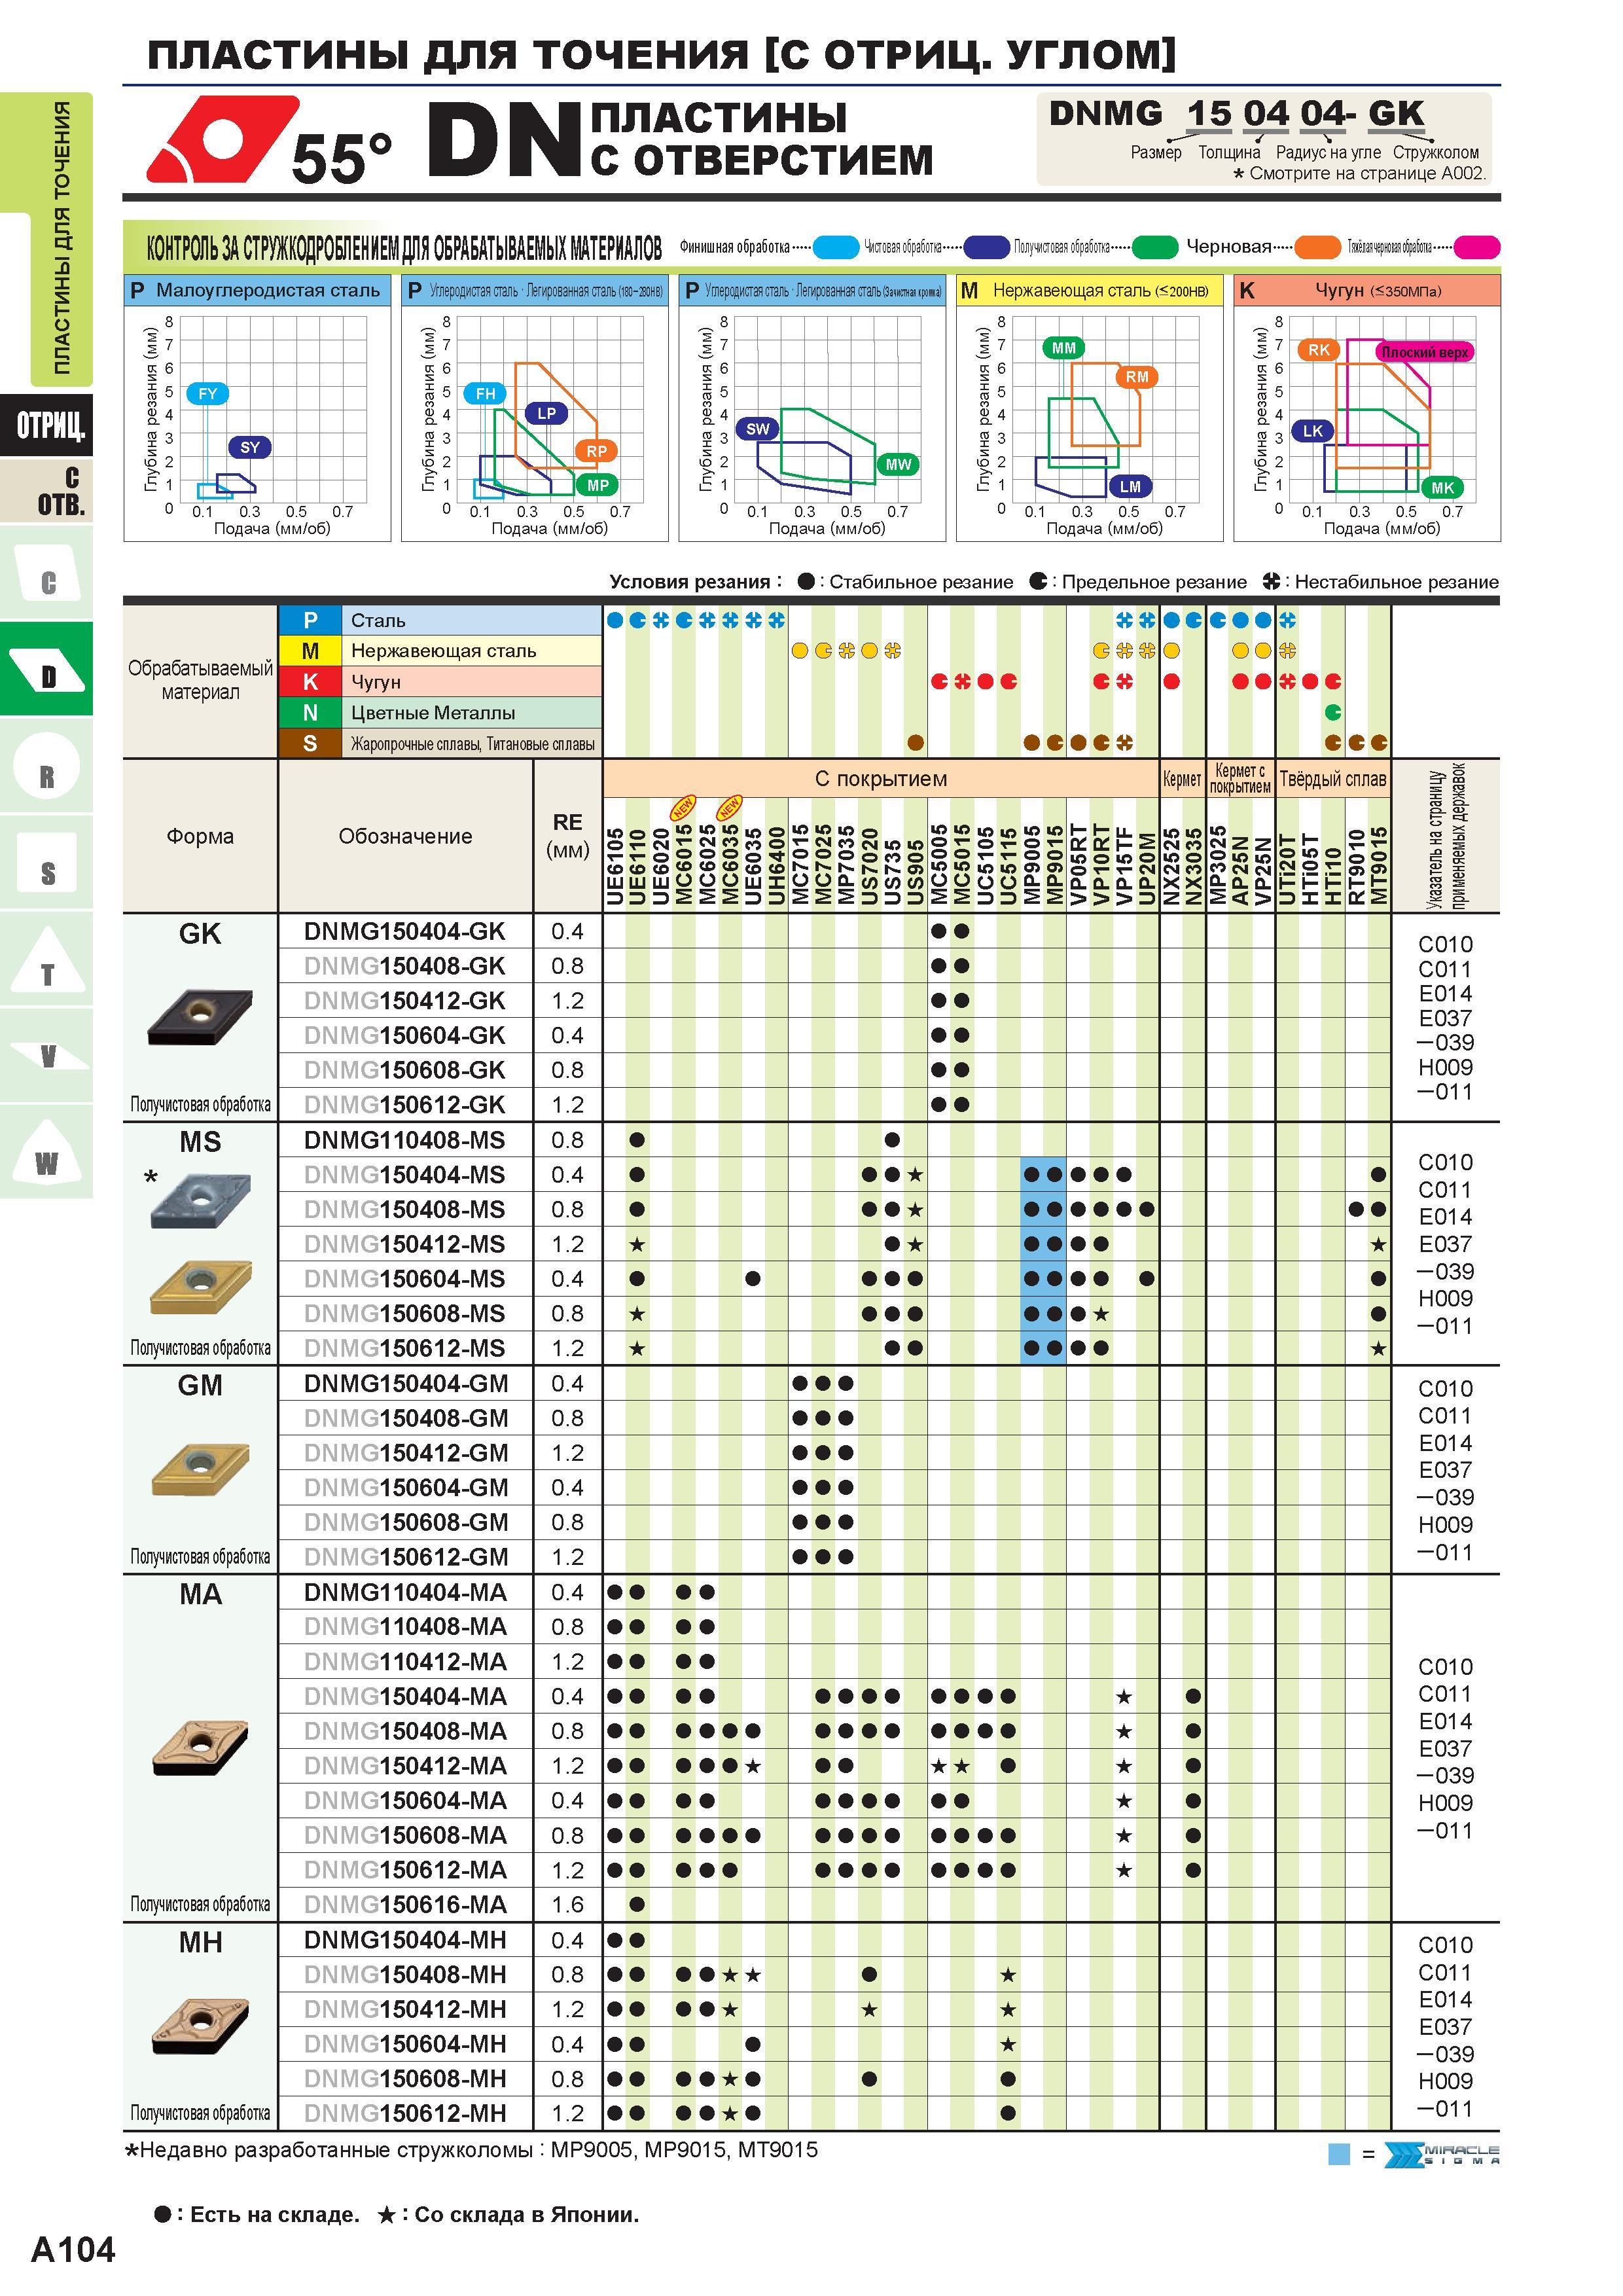1623x2296 pixels.
Task: Click designation 'DNMG150616-MA'
Action: [x=405, y=1905]
